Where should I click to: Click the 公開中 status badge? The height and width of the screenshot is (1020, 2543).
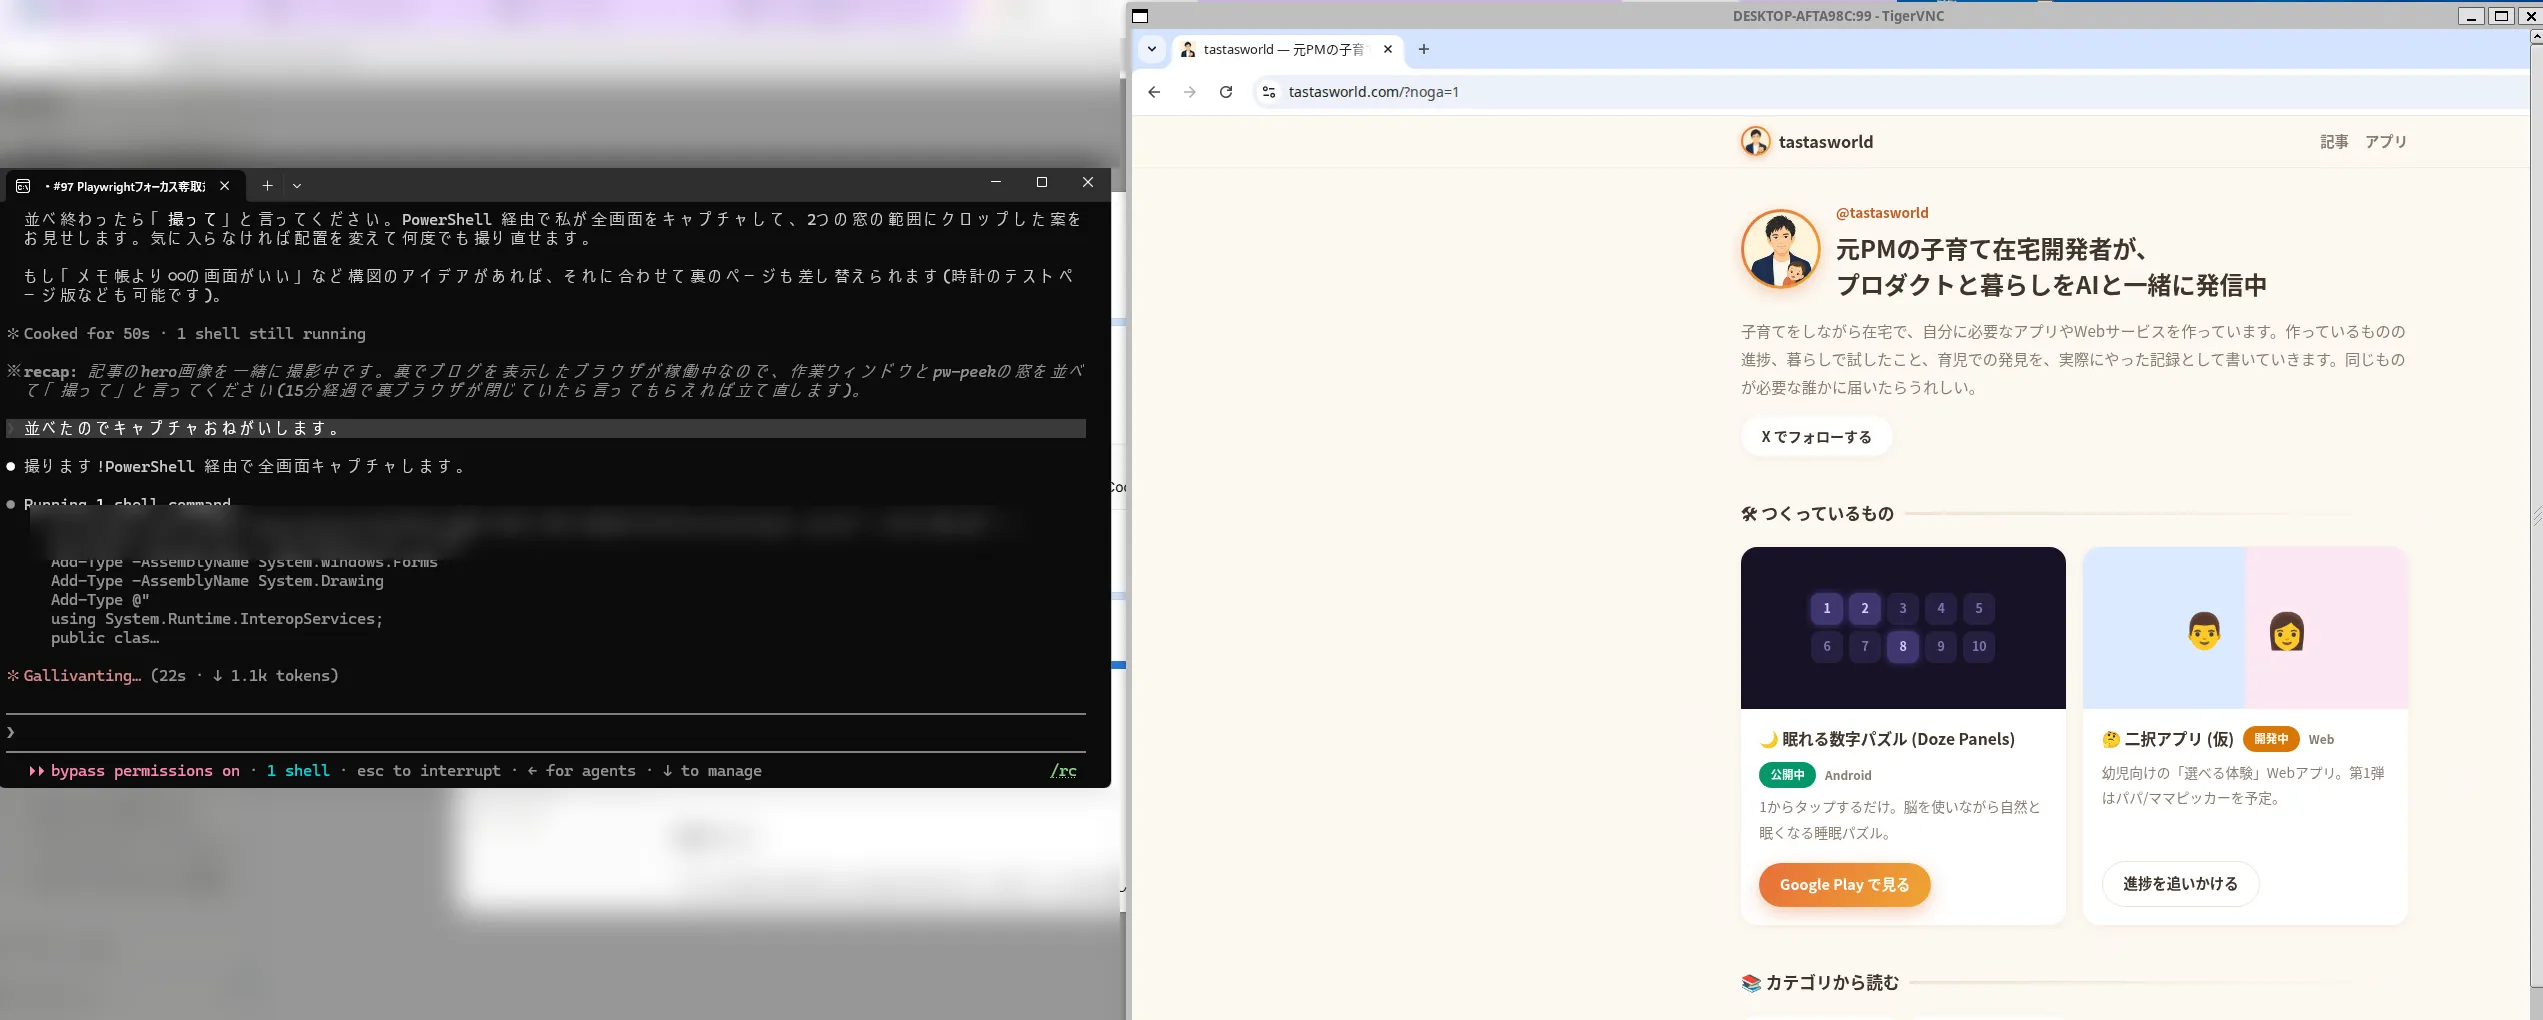1787,775
